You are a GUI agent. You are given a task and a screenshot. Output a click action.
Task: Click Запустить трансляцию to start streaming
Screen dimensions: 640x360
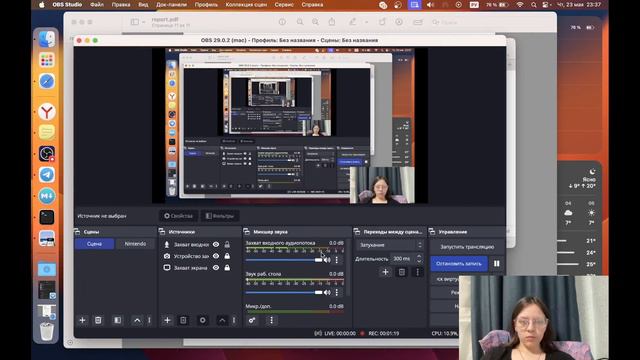coord(467,247)
